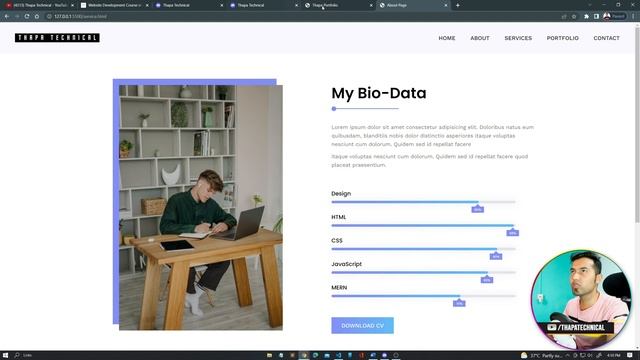Viewport: 640px width, 360px height.
Task: Go to the CONTACT nav link
Action: [x=606, y=38]
